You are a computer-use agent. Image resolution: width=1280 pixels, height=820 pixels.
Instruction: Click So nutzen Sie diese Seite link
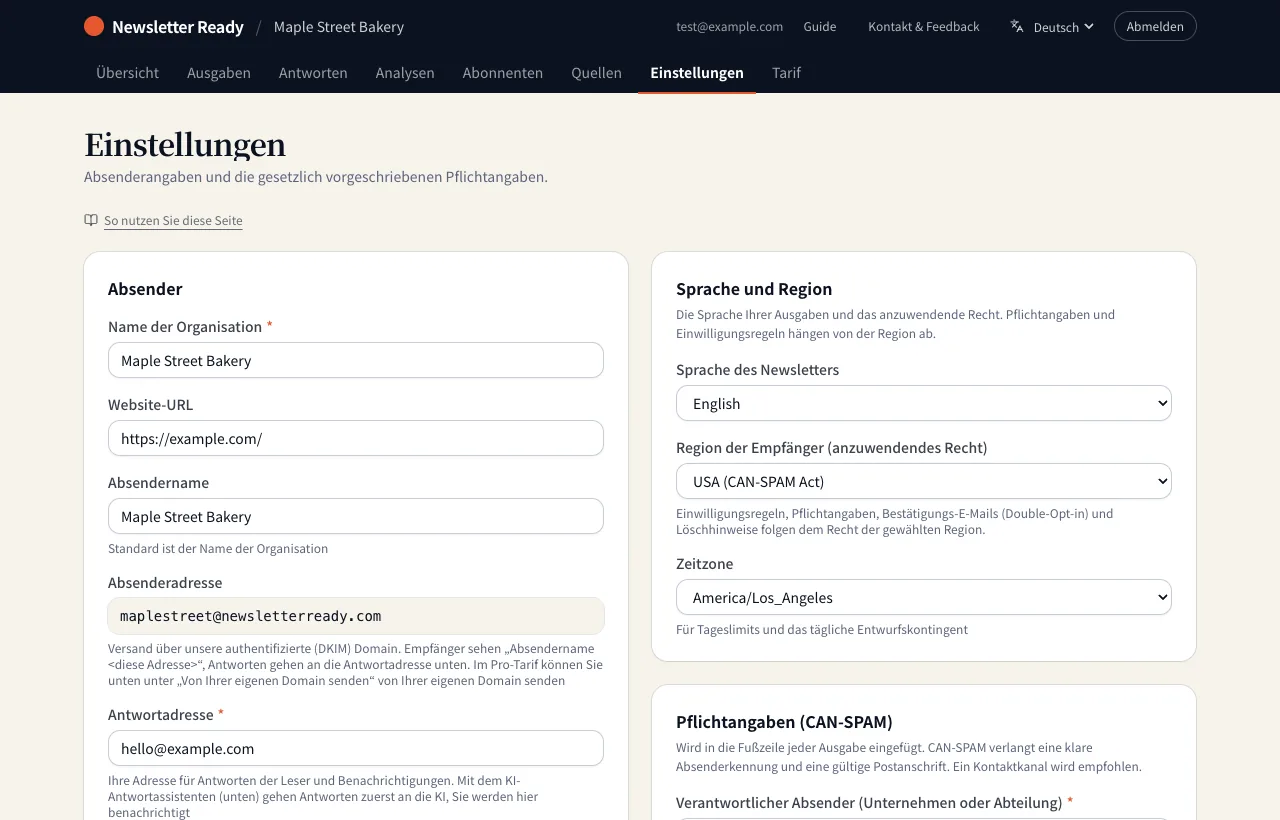click(x=173, y=220)
